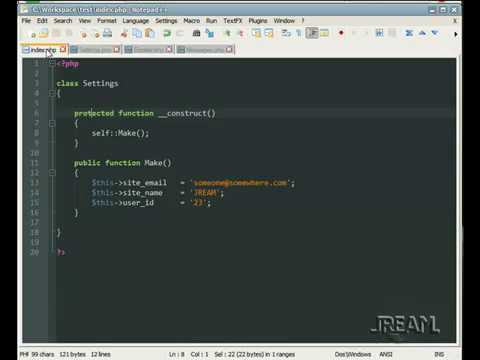Toggle word wrap in the toolbar
This screenshot has width=480, height=360.
click(286, 33)
